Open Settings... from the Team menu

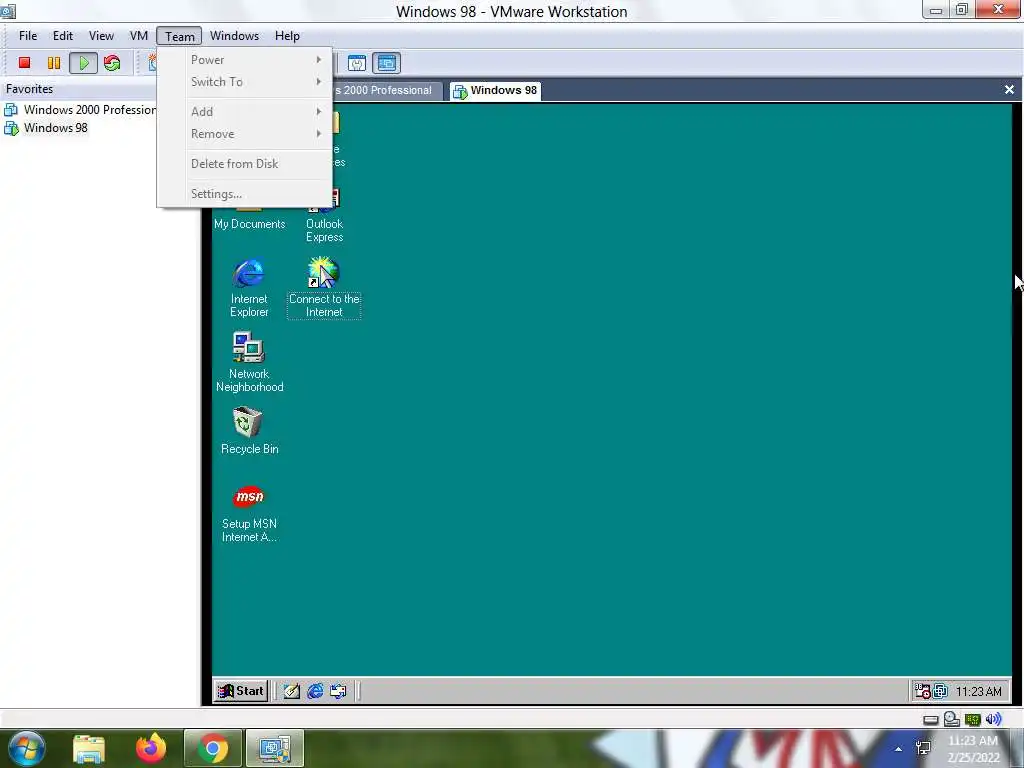point(245,194)
